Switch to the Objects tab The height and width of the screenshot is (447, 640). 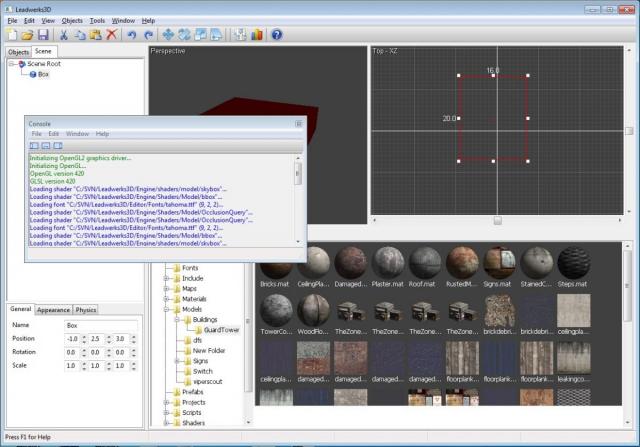tap(18, 51)
